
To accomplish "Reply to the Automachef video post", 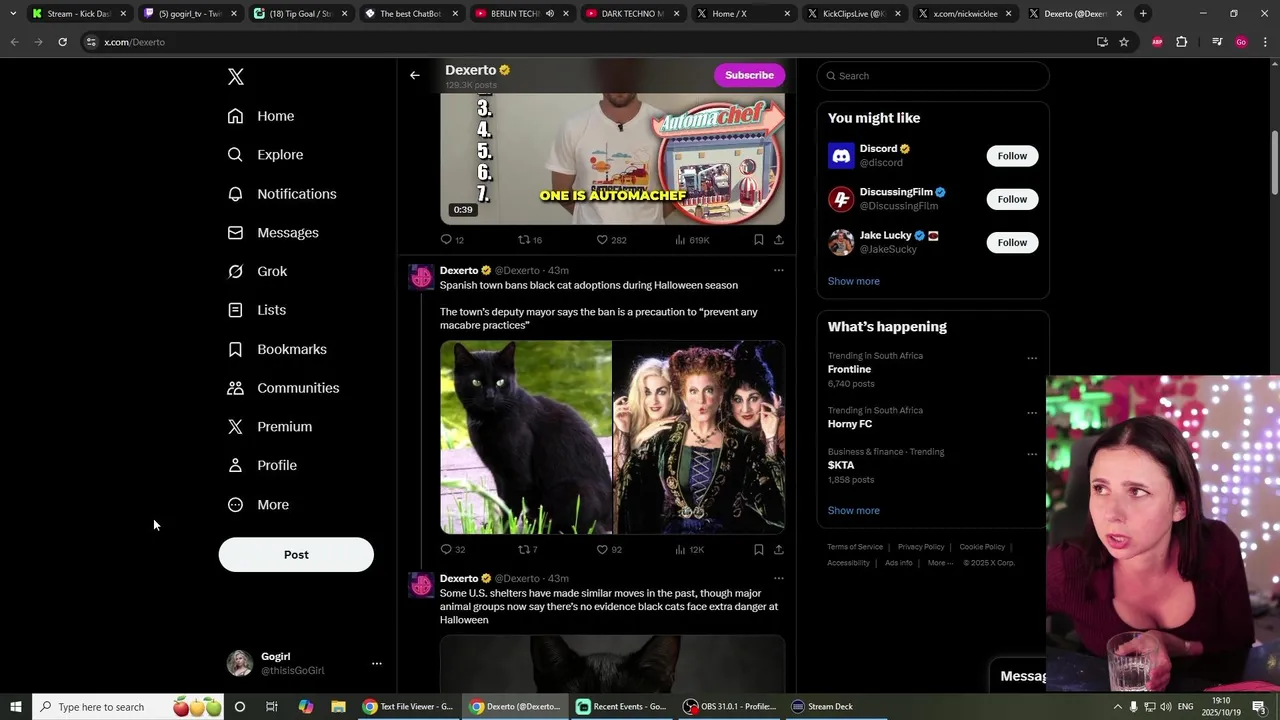I will (452, 240).
